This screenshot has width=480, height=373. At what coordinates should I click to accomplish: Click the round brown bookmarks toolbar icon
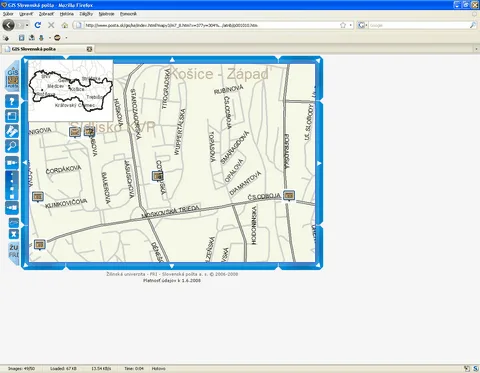click(x=57, y=38)
